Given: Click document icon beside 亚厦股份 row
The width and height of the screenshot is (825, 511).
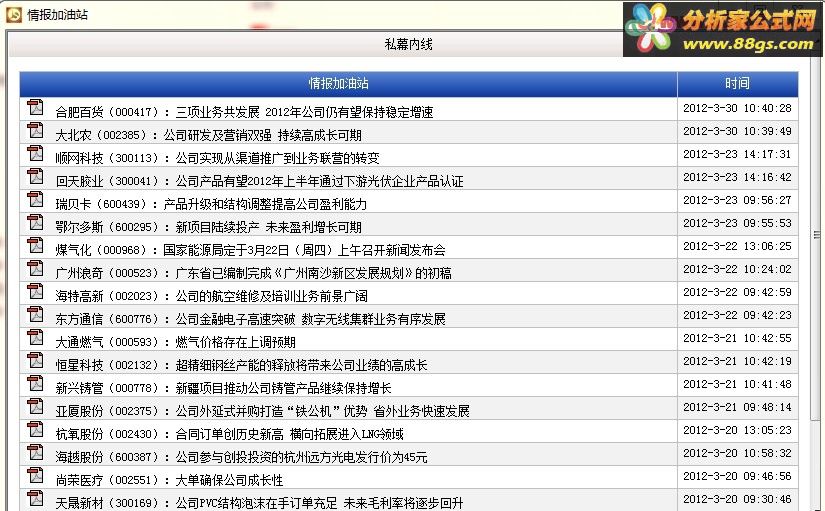Looking at the screenshot, I should point(35,406).
